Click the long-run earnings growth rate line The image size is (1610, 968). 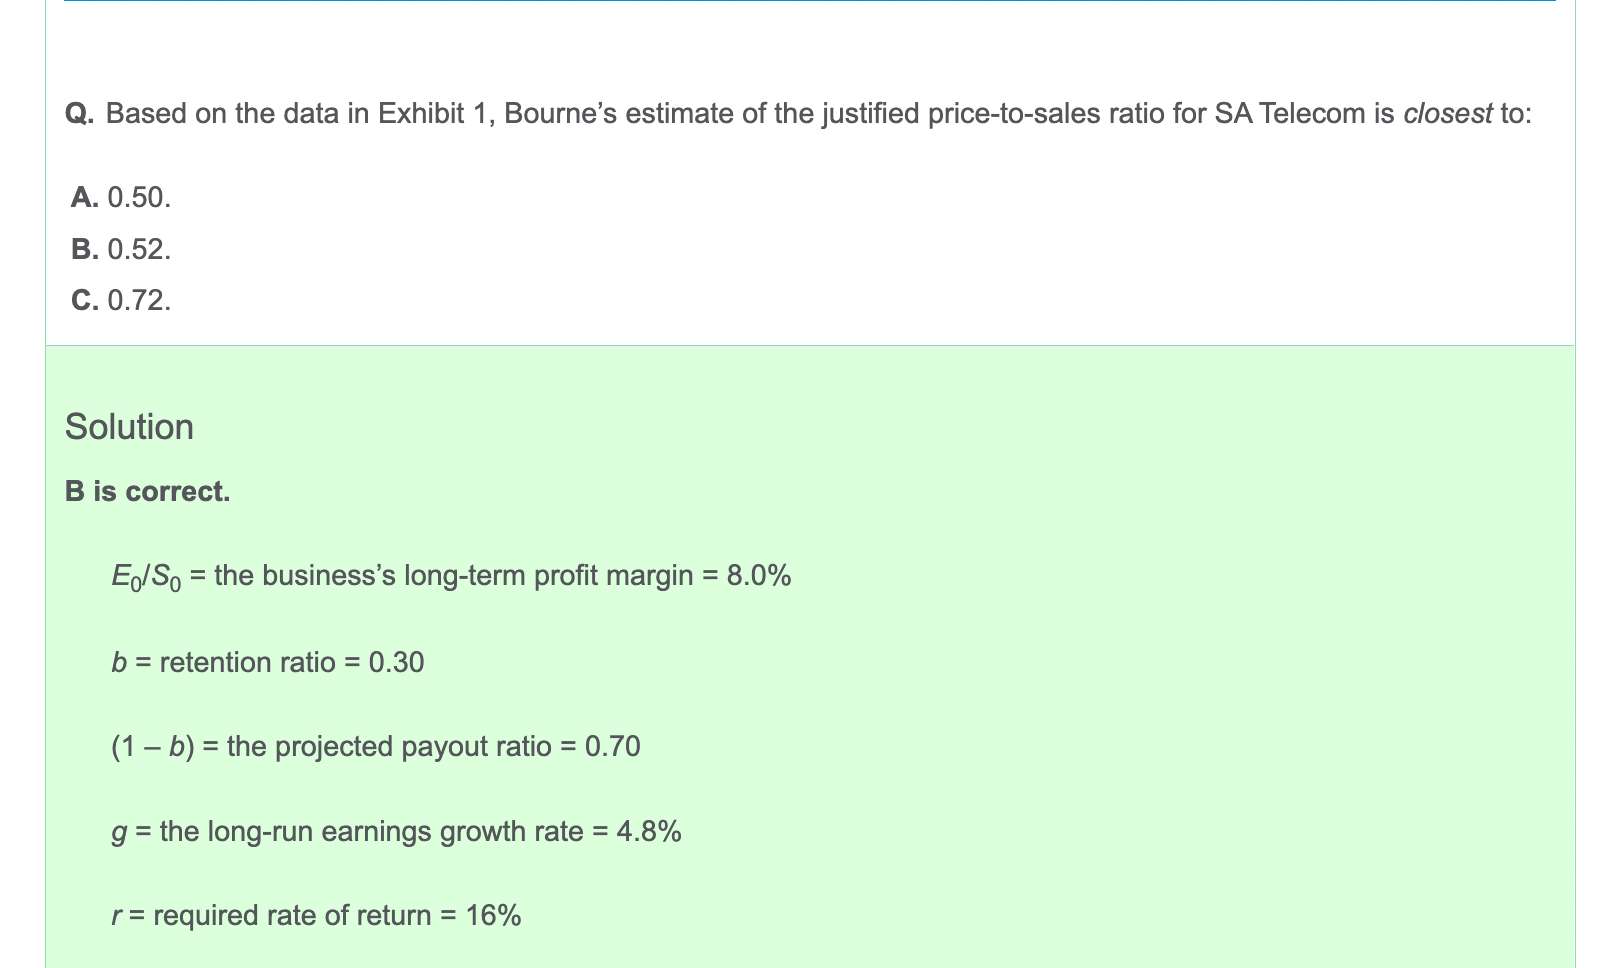pos(396,832)
